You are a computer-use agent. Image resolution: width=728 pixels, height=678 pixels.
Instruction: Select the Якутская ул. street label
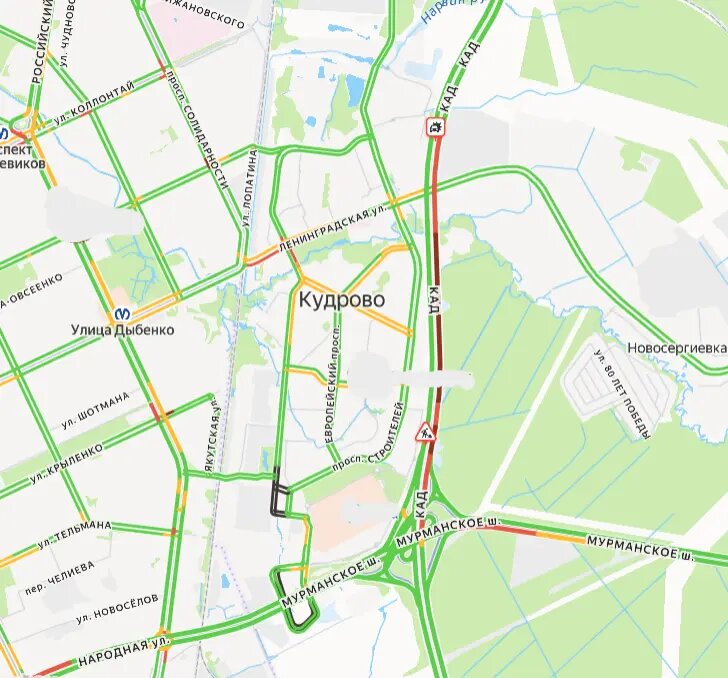(212, 433)
